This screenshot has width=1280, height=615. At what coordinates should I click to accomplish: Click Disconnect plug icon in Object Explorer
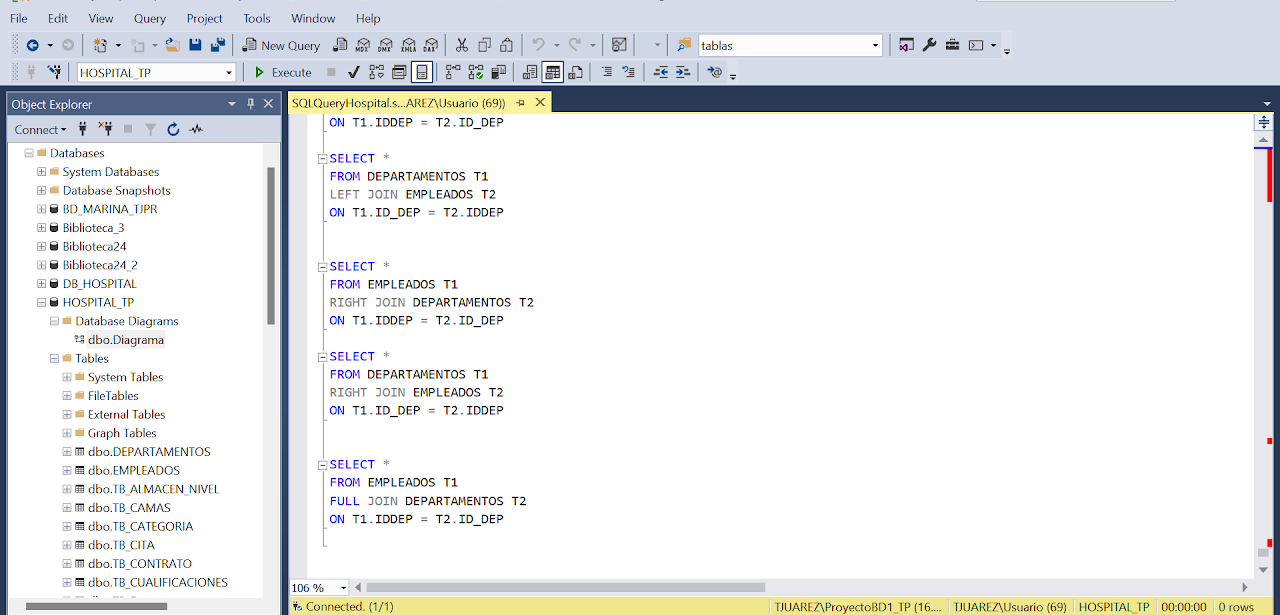point(105,129)
